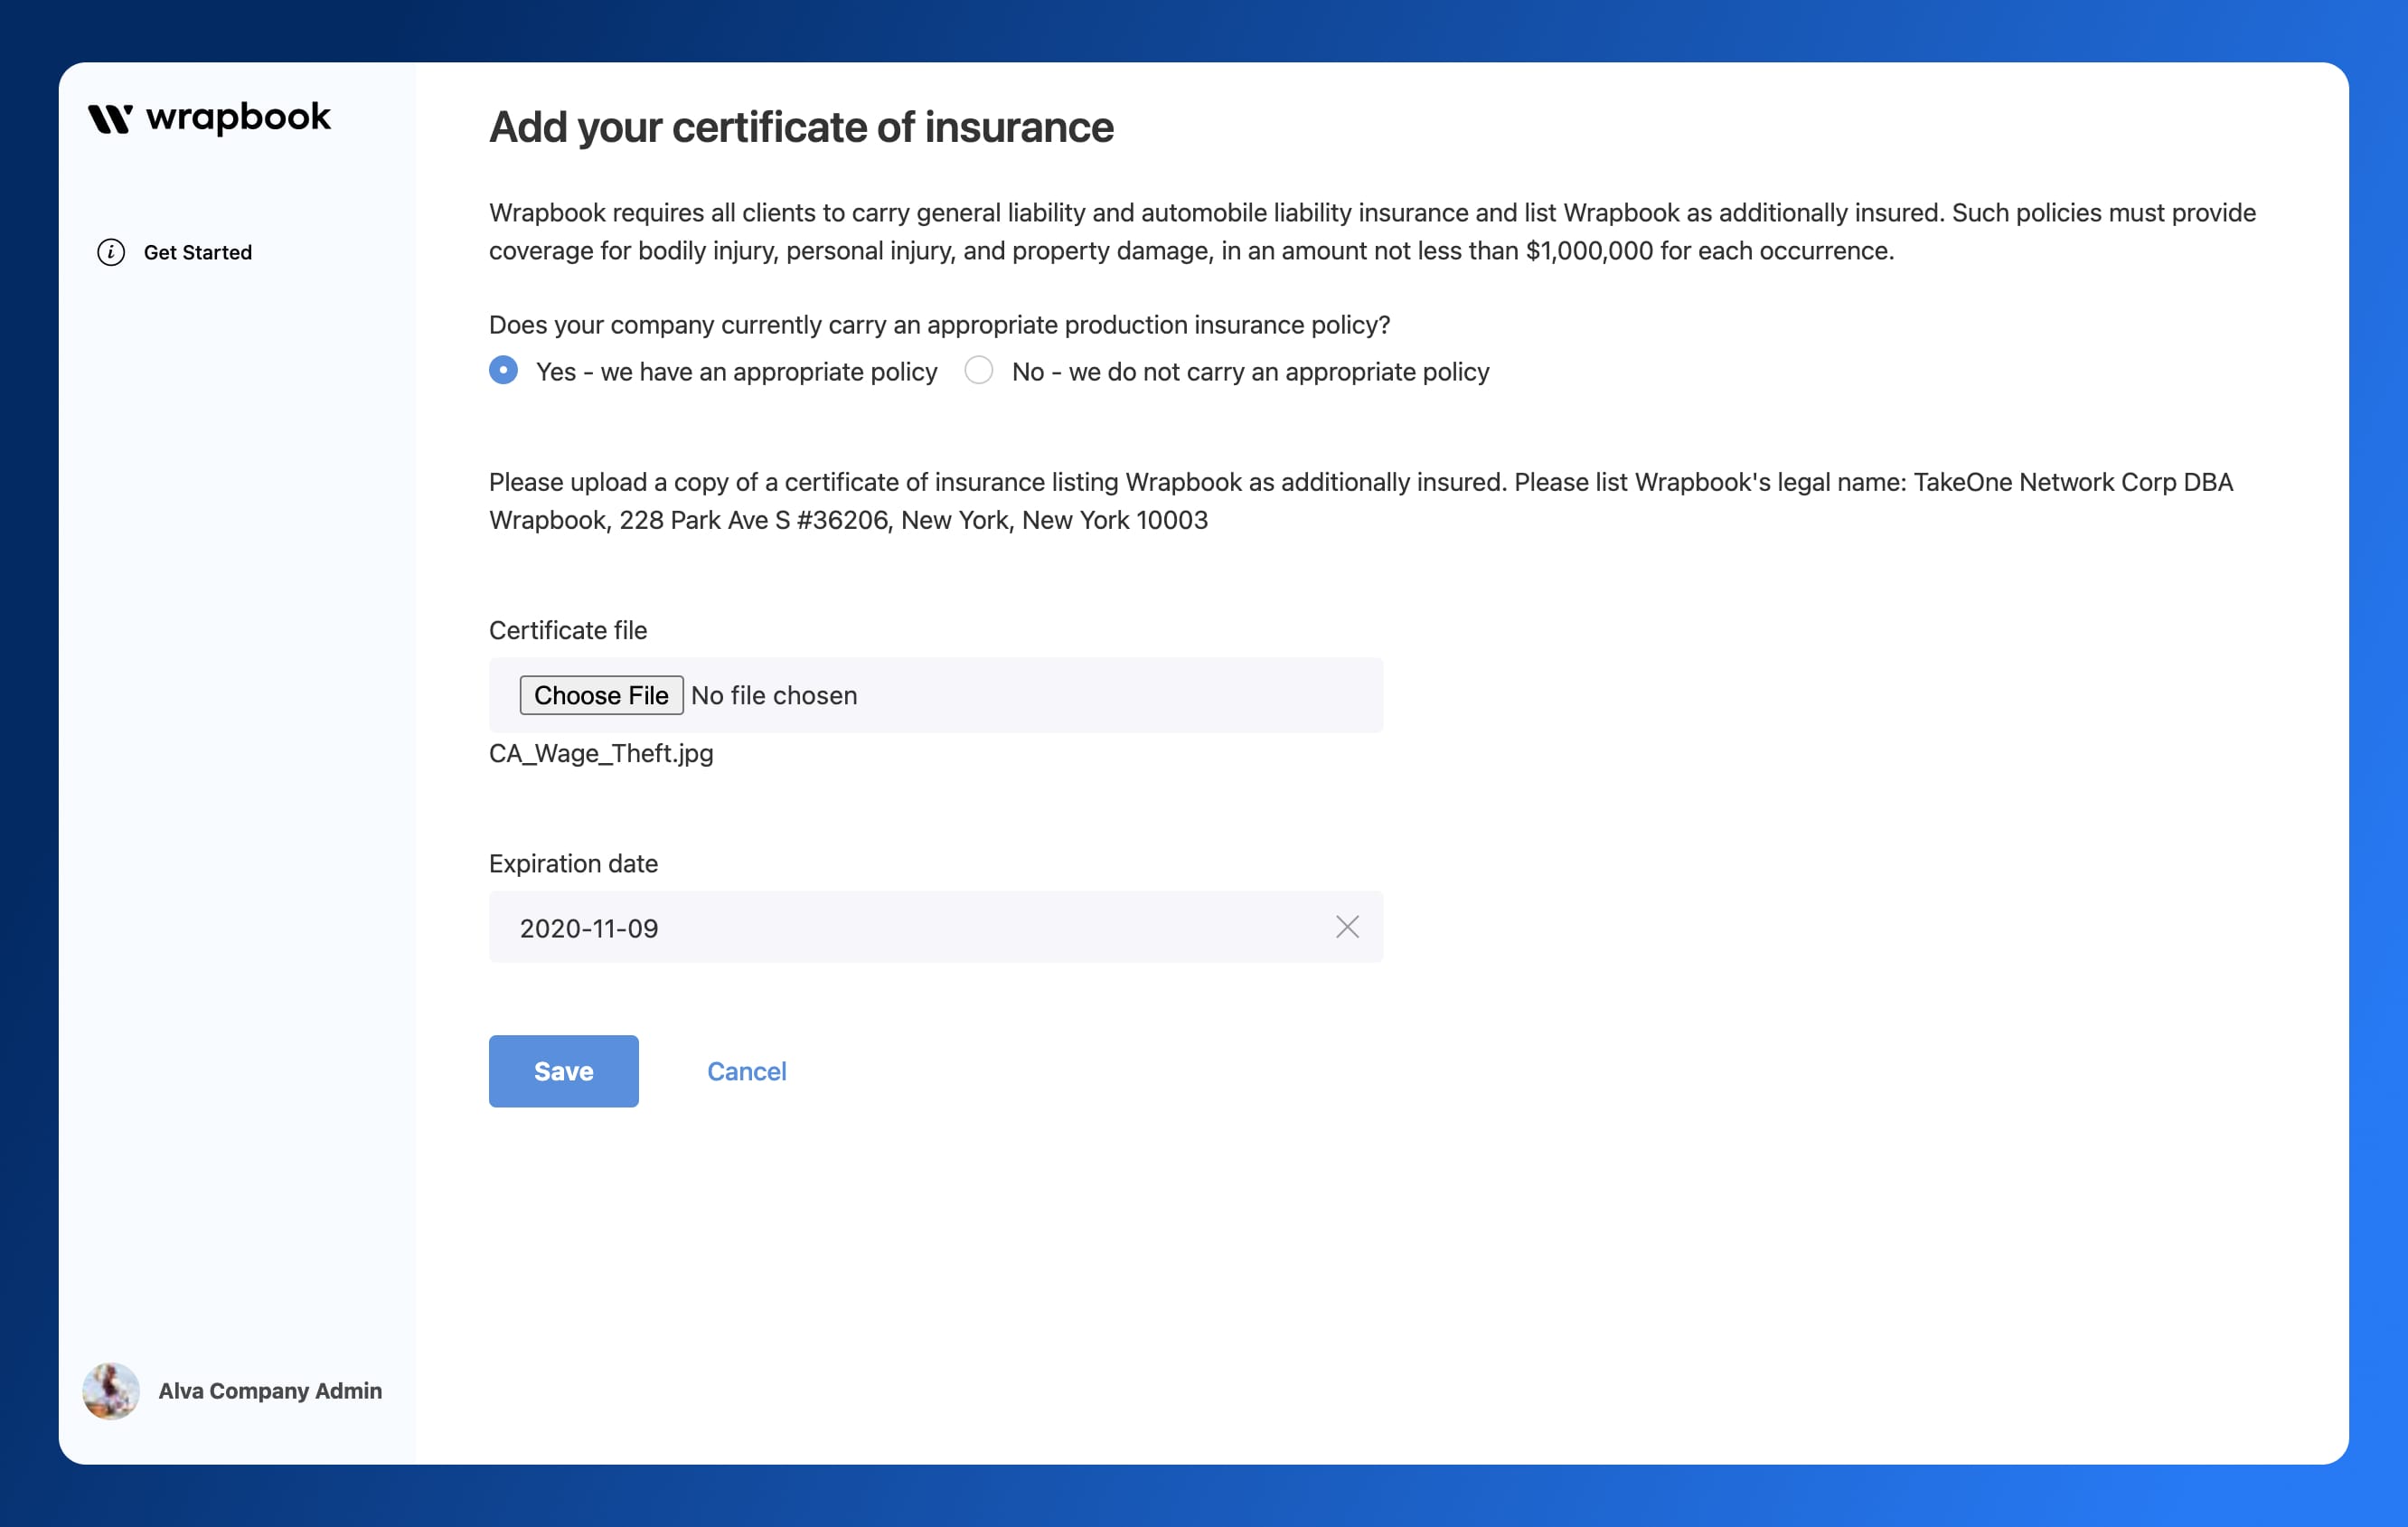Click the 2020-11-09 date value
2408x1527 pixels.
pyautogui.click(x=588, y=927)
